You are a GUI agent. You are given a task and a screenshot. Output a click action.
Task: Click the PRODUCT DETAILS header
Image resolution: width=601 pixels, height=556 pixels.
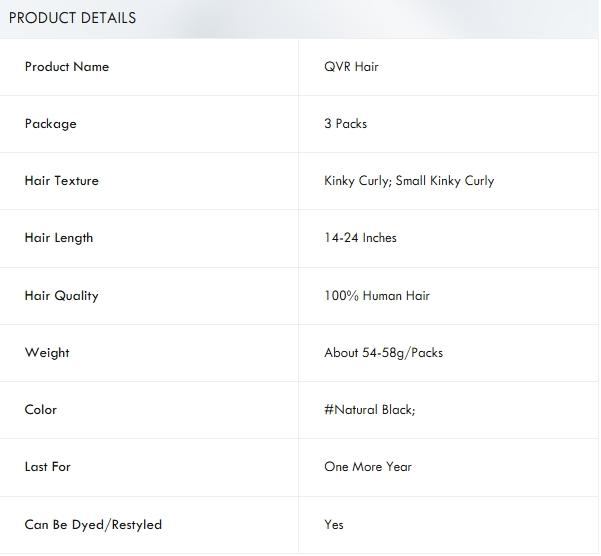coord(72,18)
